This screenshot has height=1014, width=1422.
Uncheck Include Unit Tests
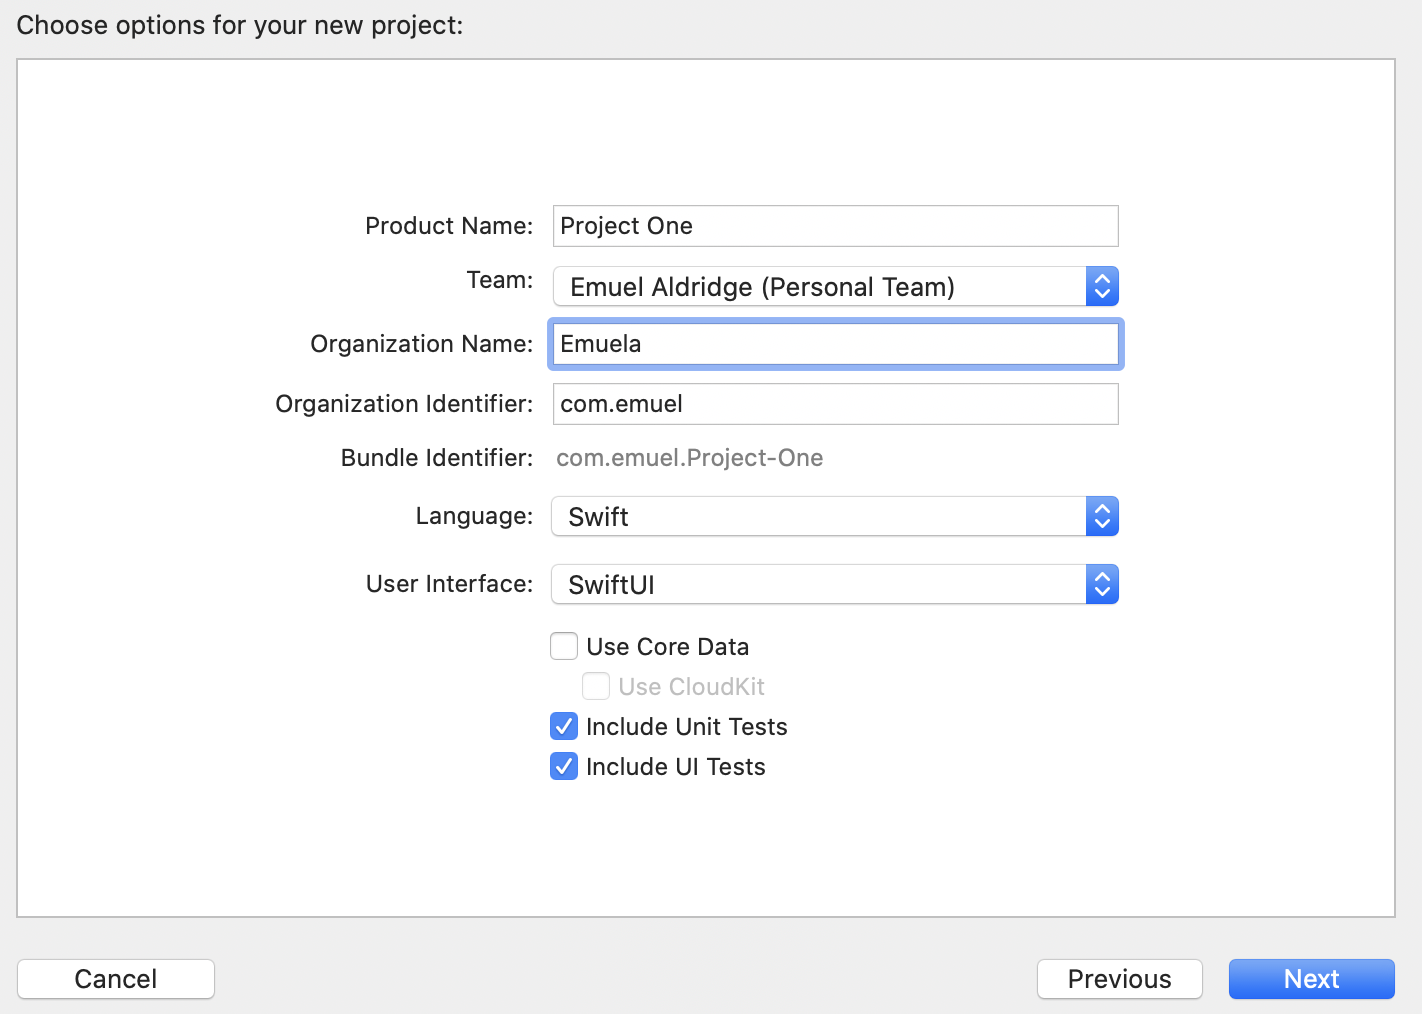564,727
